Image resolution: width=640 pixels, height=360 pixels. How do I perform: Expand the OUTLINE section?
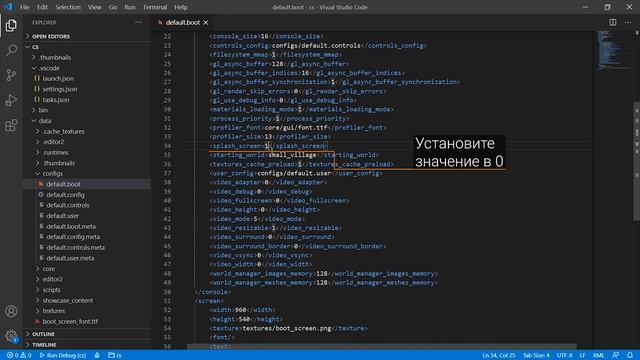(87, 334)
